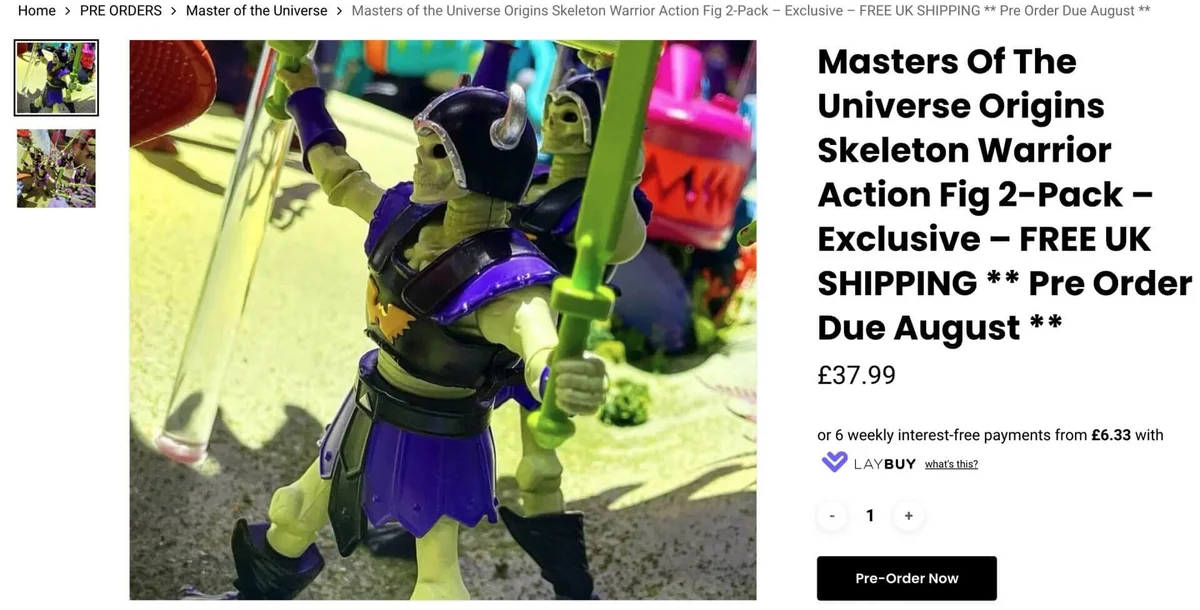The width and height of the screenshot is (1200, 610).
Task: Open the "what's this?" Laybuy link
Action: coord(951,464)
